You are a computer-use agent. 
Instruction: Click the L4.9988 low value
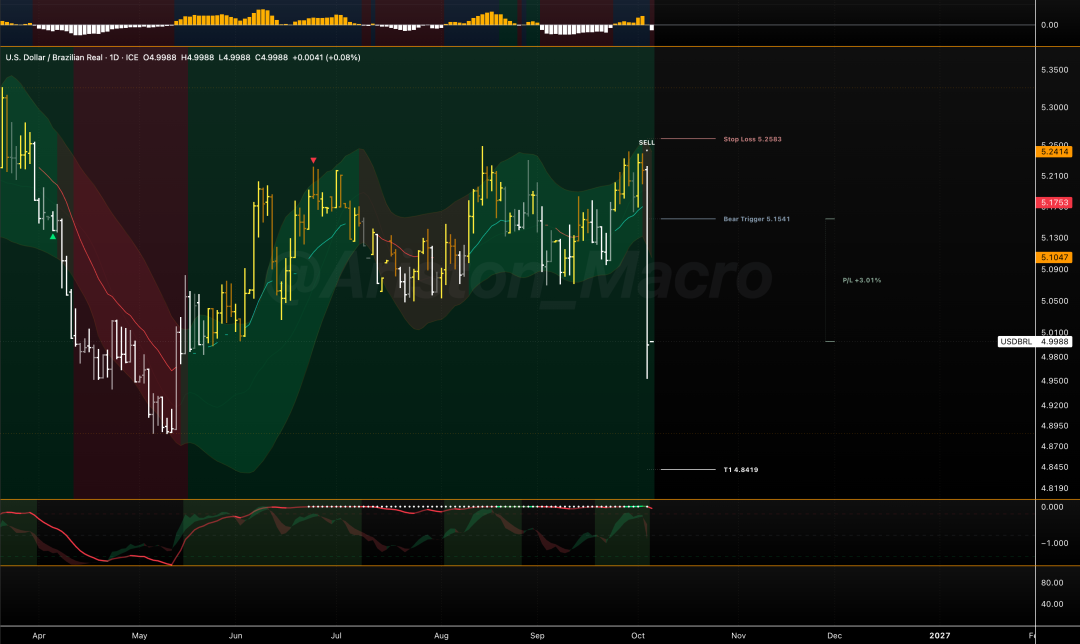click(x=234, y=57)
